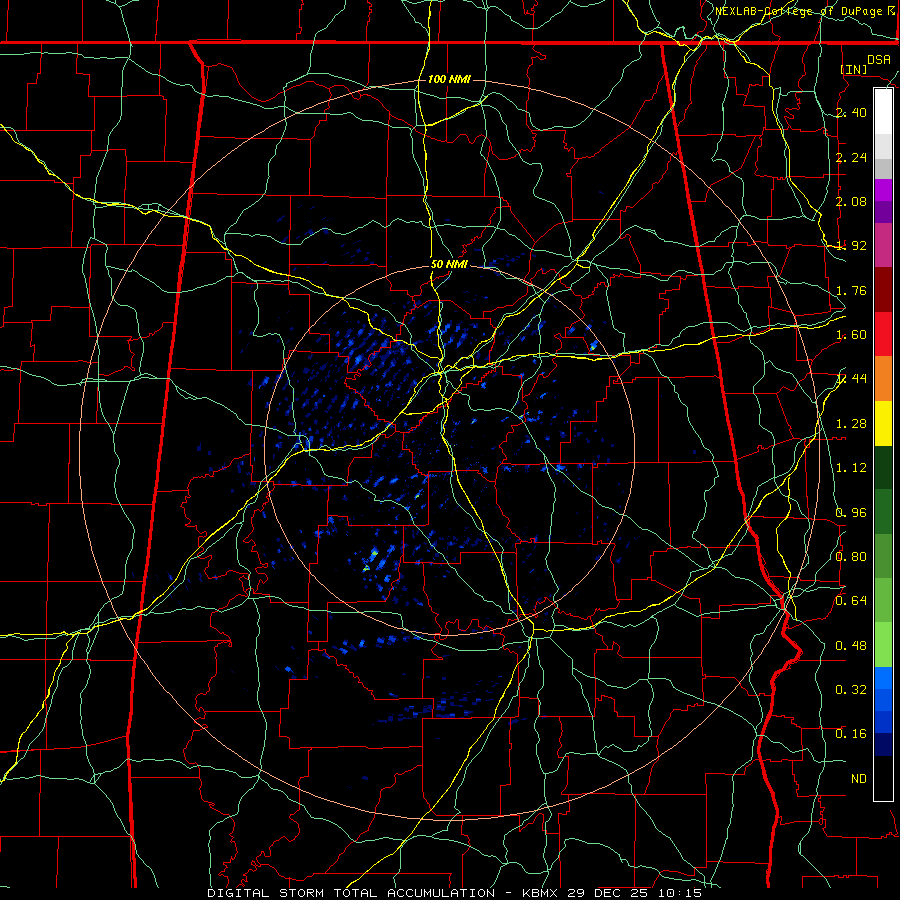Click the 1.92 scale value
The image size is (900, 900).
point(851,246)
